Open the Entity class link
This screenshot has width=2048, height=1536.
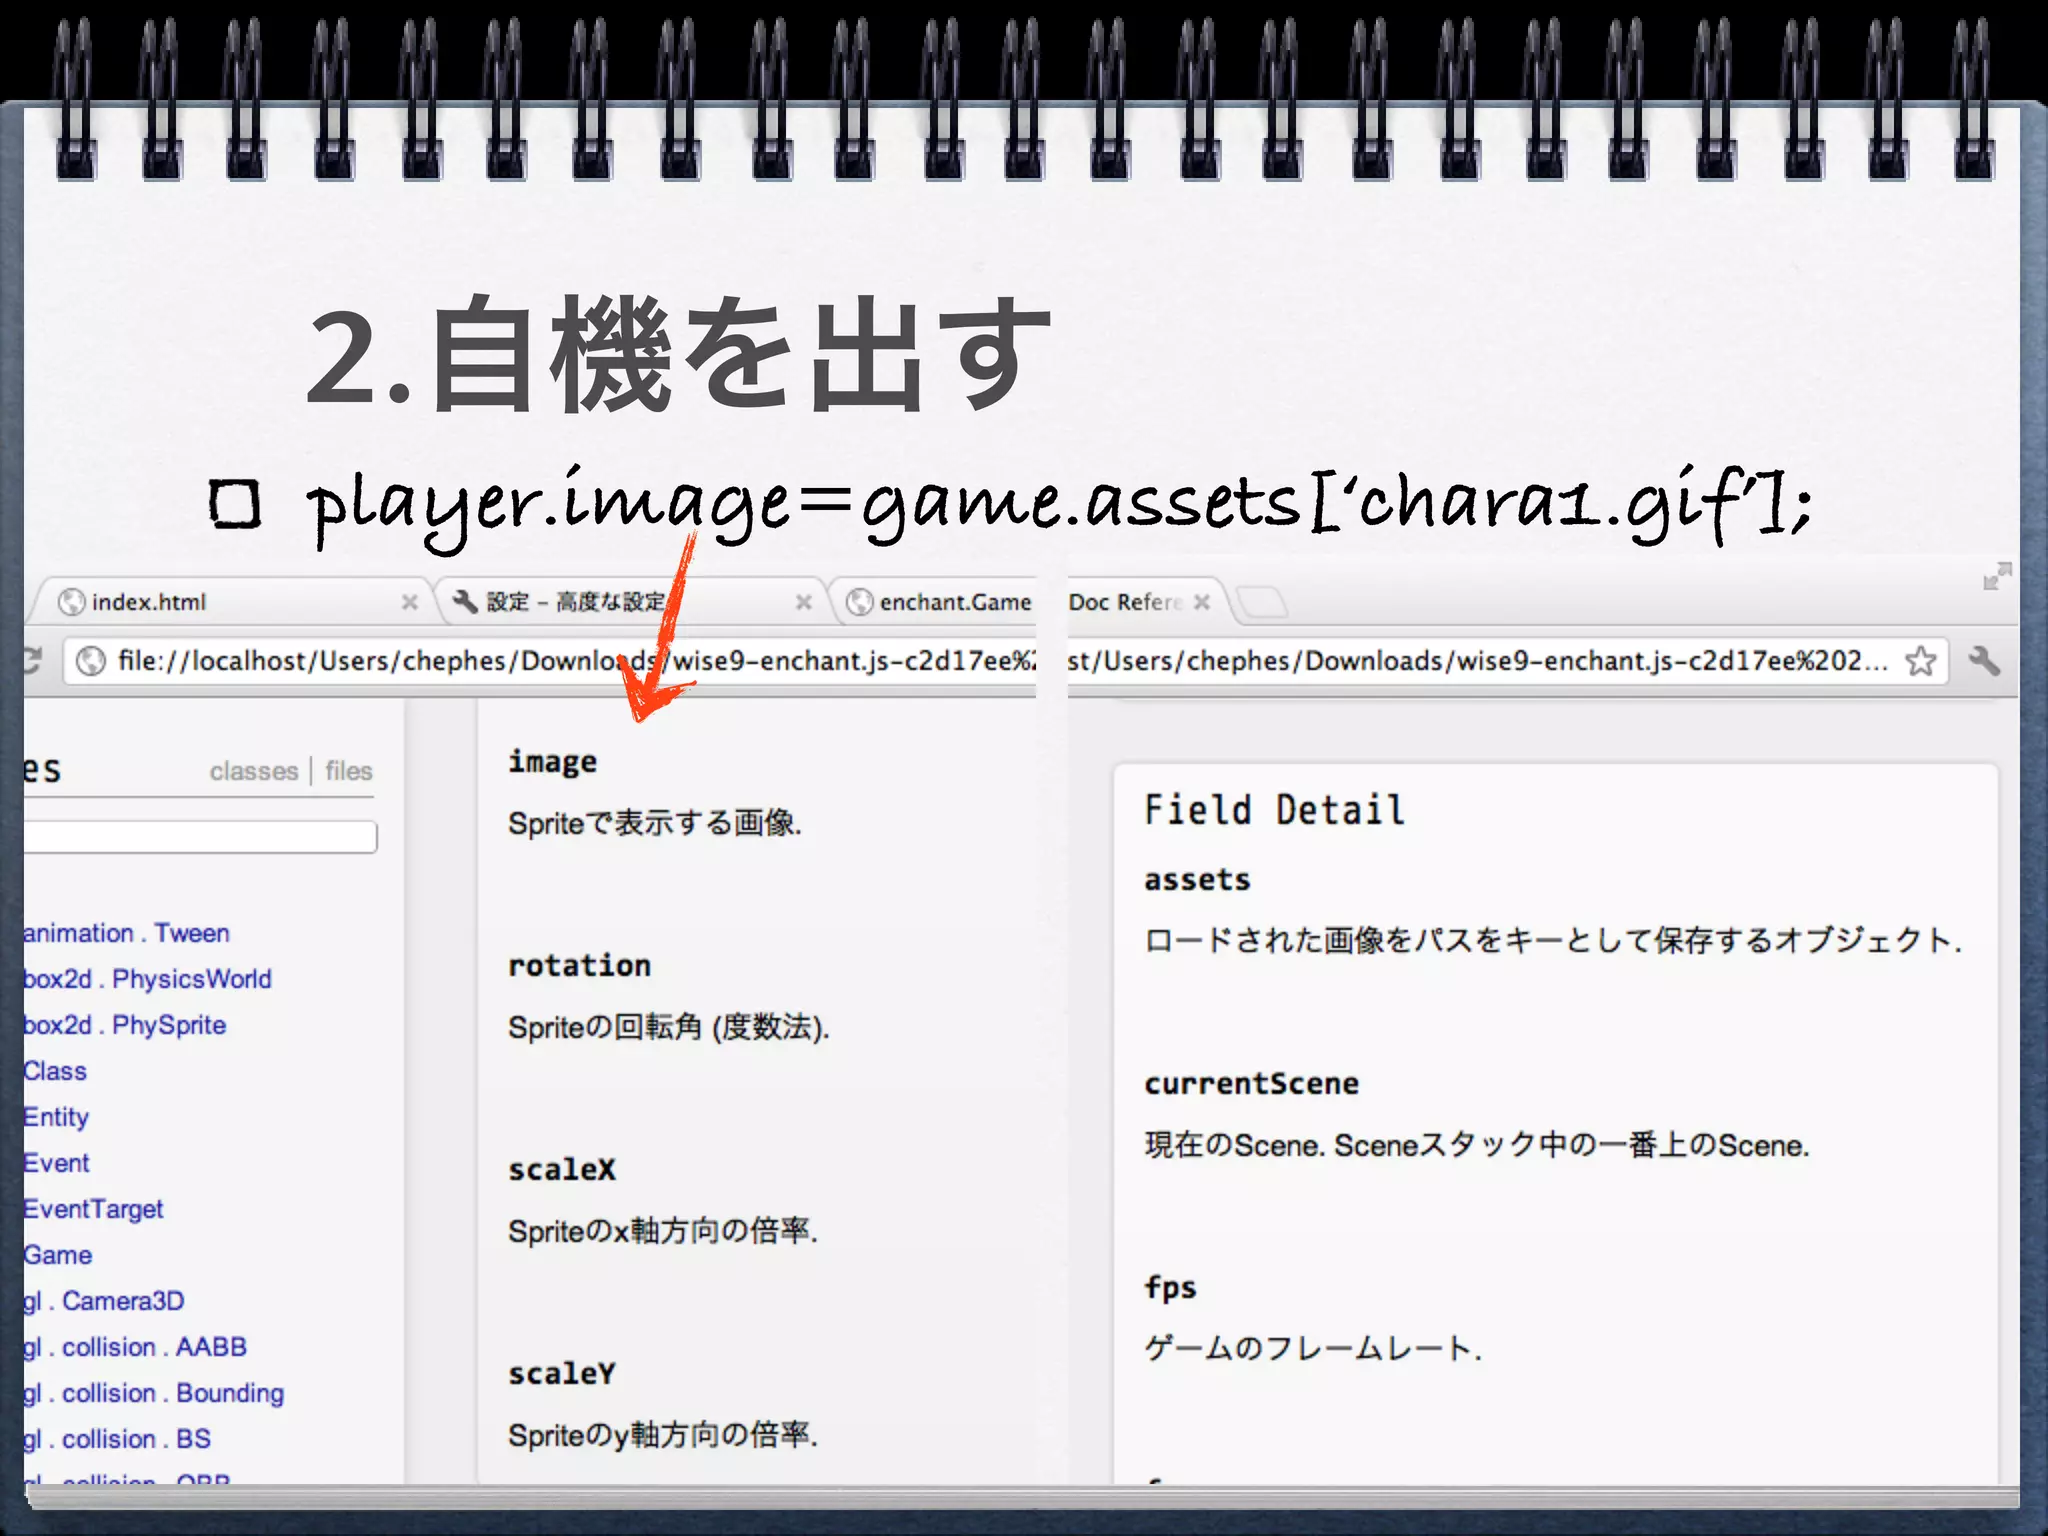tap(56, 1117)
